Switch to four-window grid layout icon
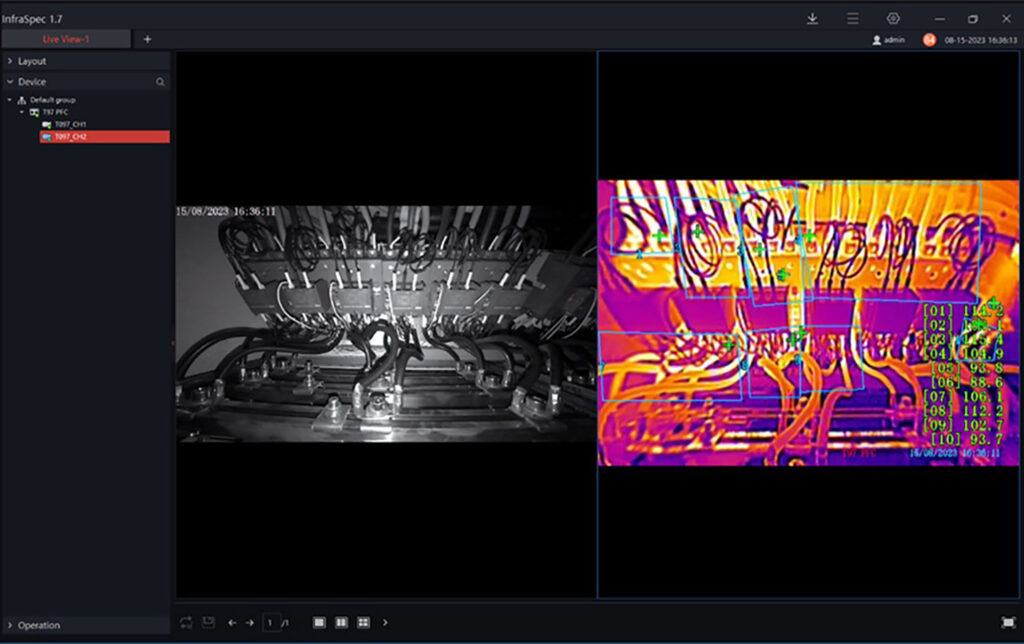Viewport: 1024px width, 644px height. (x=363, y=622)
